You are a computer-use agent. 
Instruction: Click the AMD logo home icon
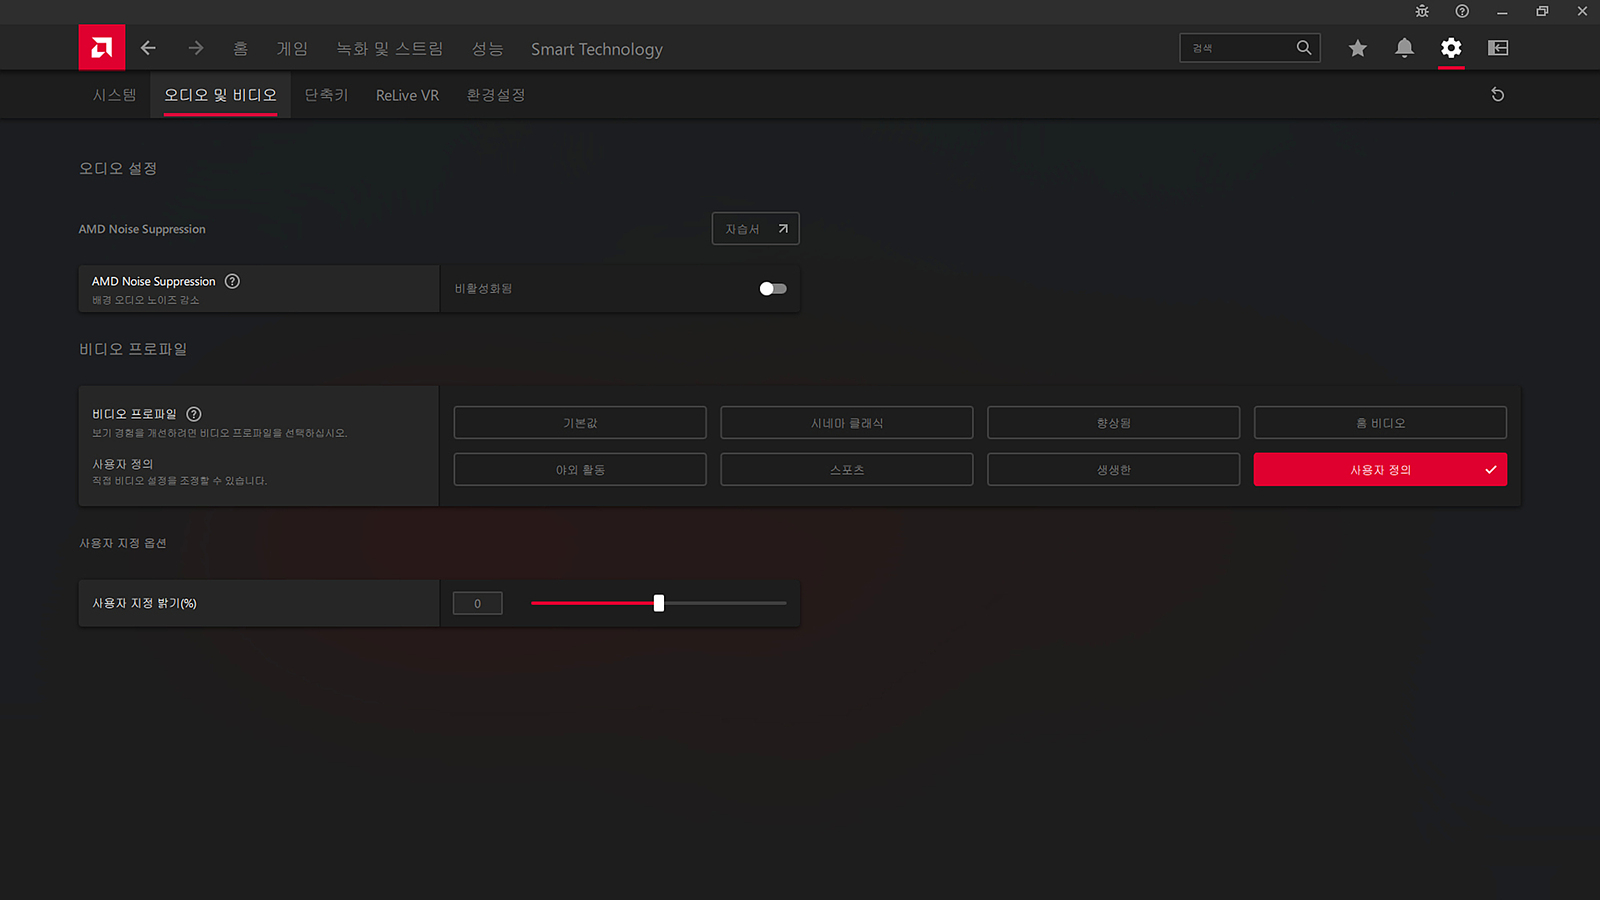click(x=102, y=48)
